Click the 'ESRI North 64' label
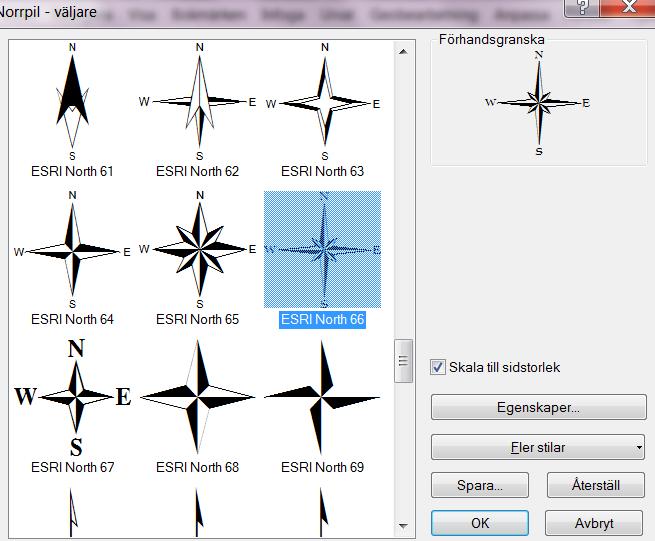655x541 pixels. pyautogui.click(x=72, y=319)
